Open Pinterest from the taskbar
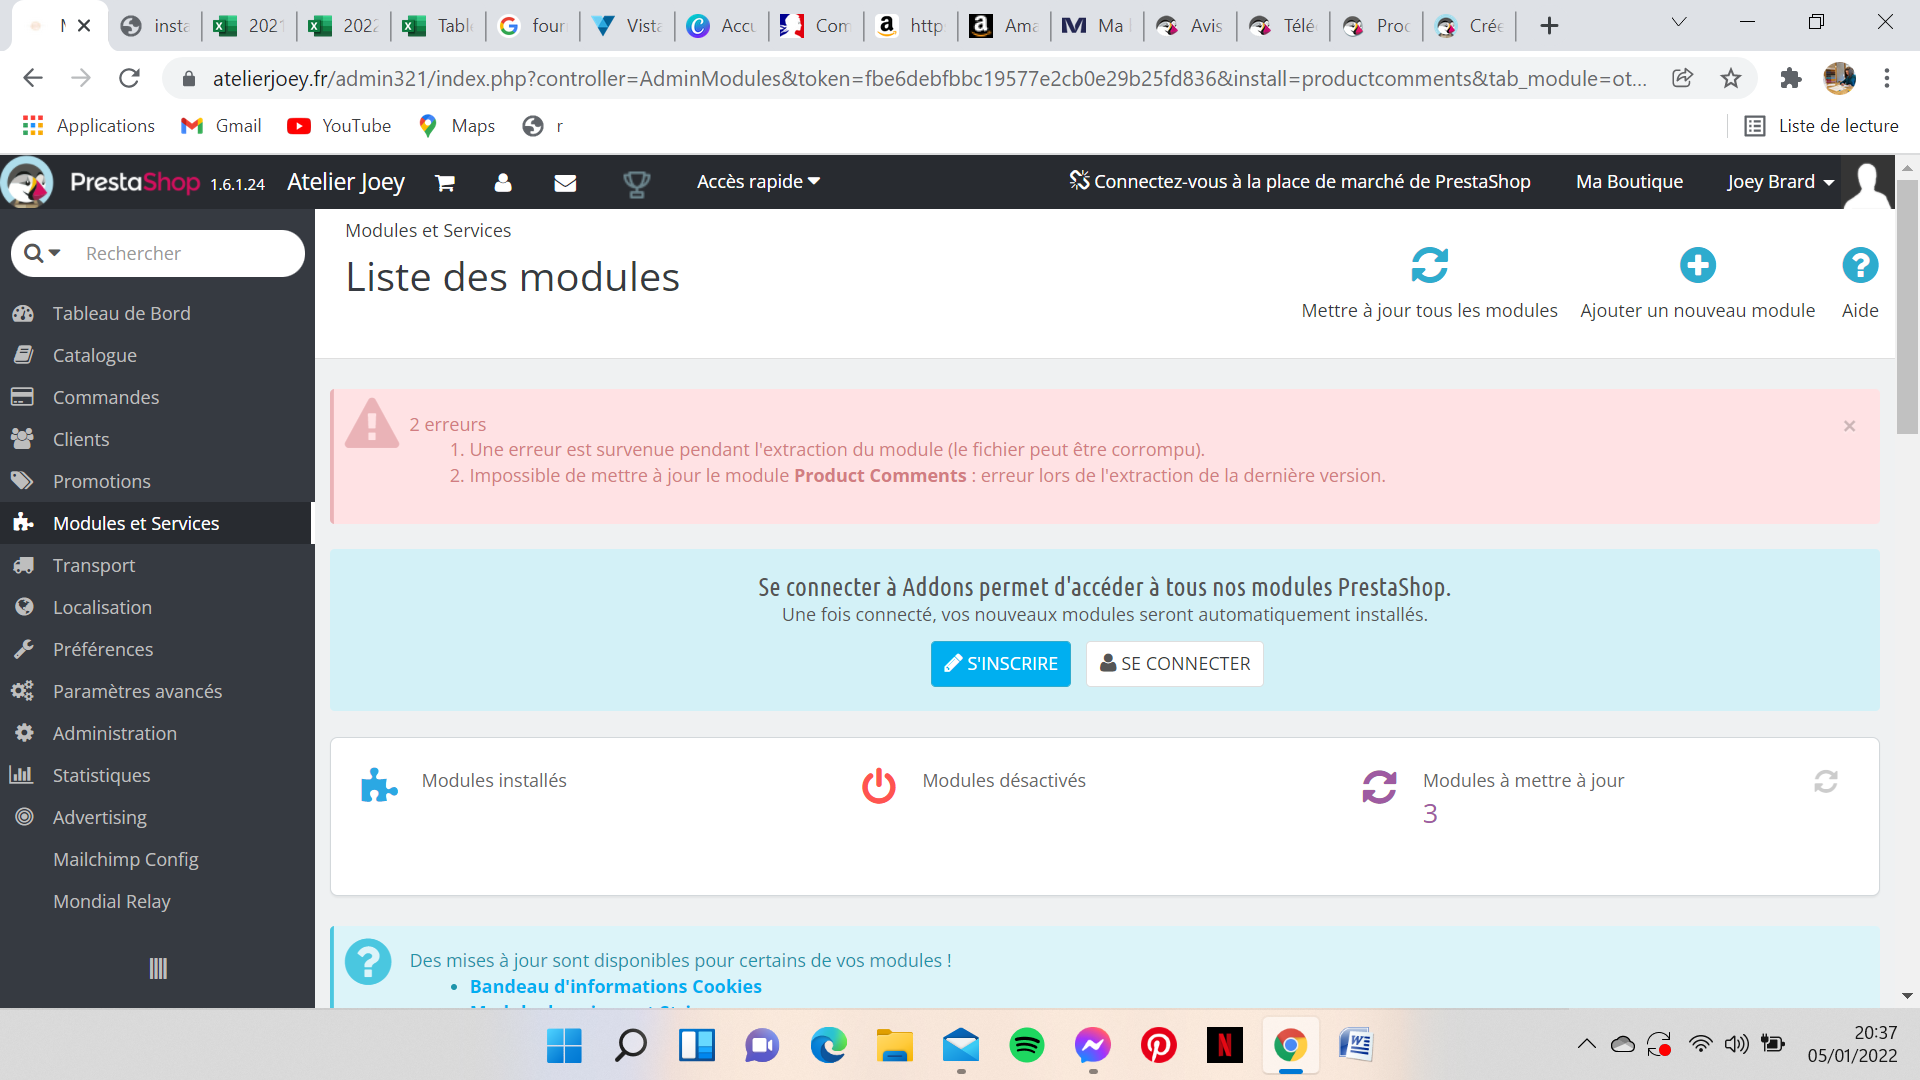 pos(1158,1045)
